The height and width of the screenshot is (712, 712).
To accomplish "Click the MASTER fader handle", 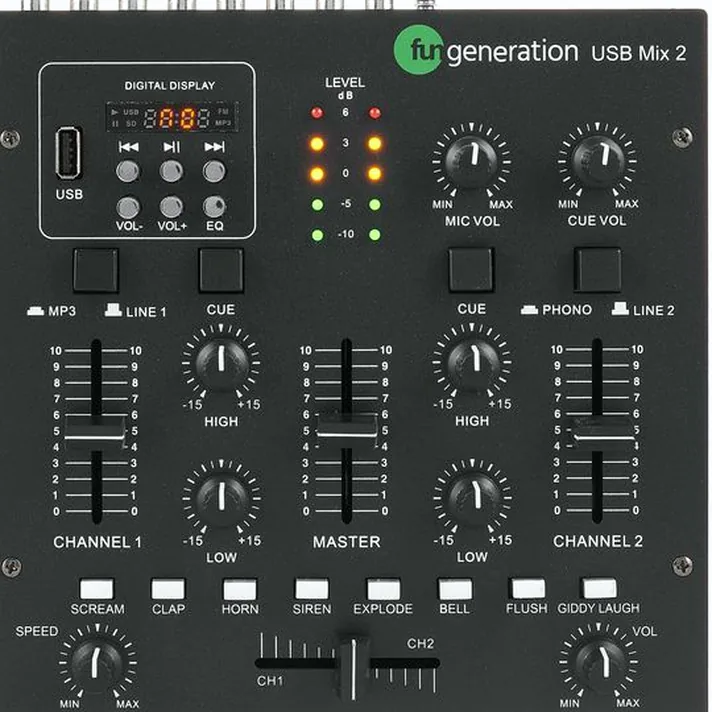I will pyautogui.click(x=346, y=429).
